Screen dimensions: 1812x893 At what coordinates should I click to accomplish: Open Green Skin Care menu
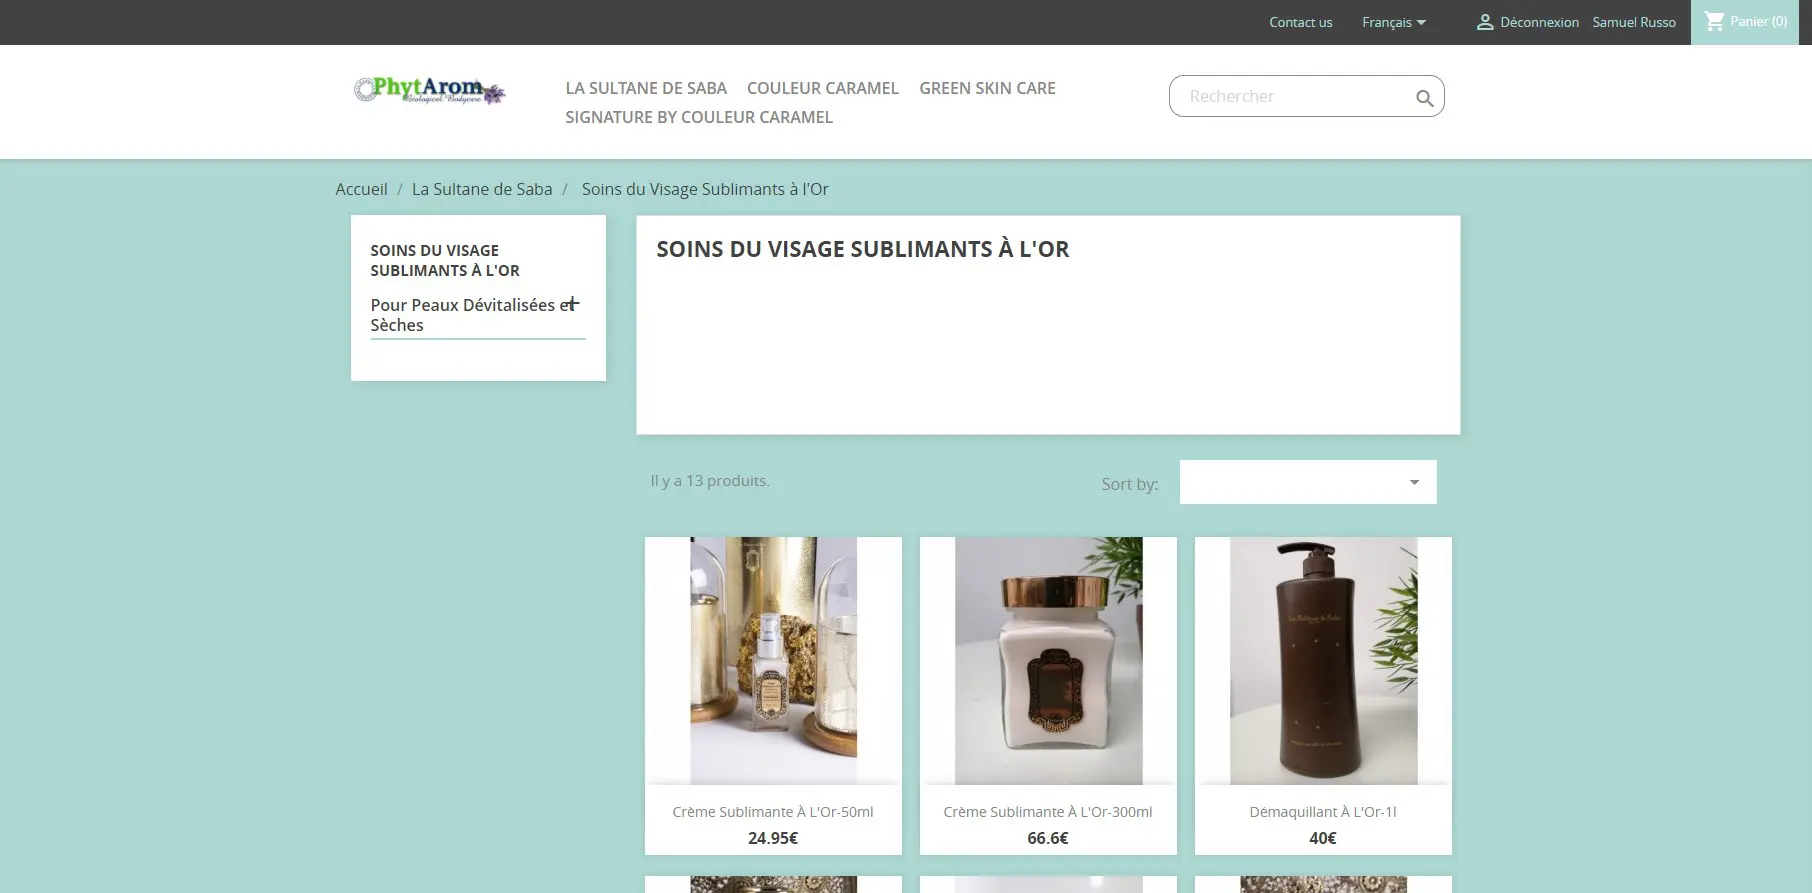click(987, 88)
